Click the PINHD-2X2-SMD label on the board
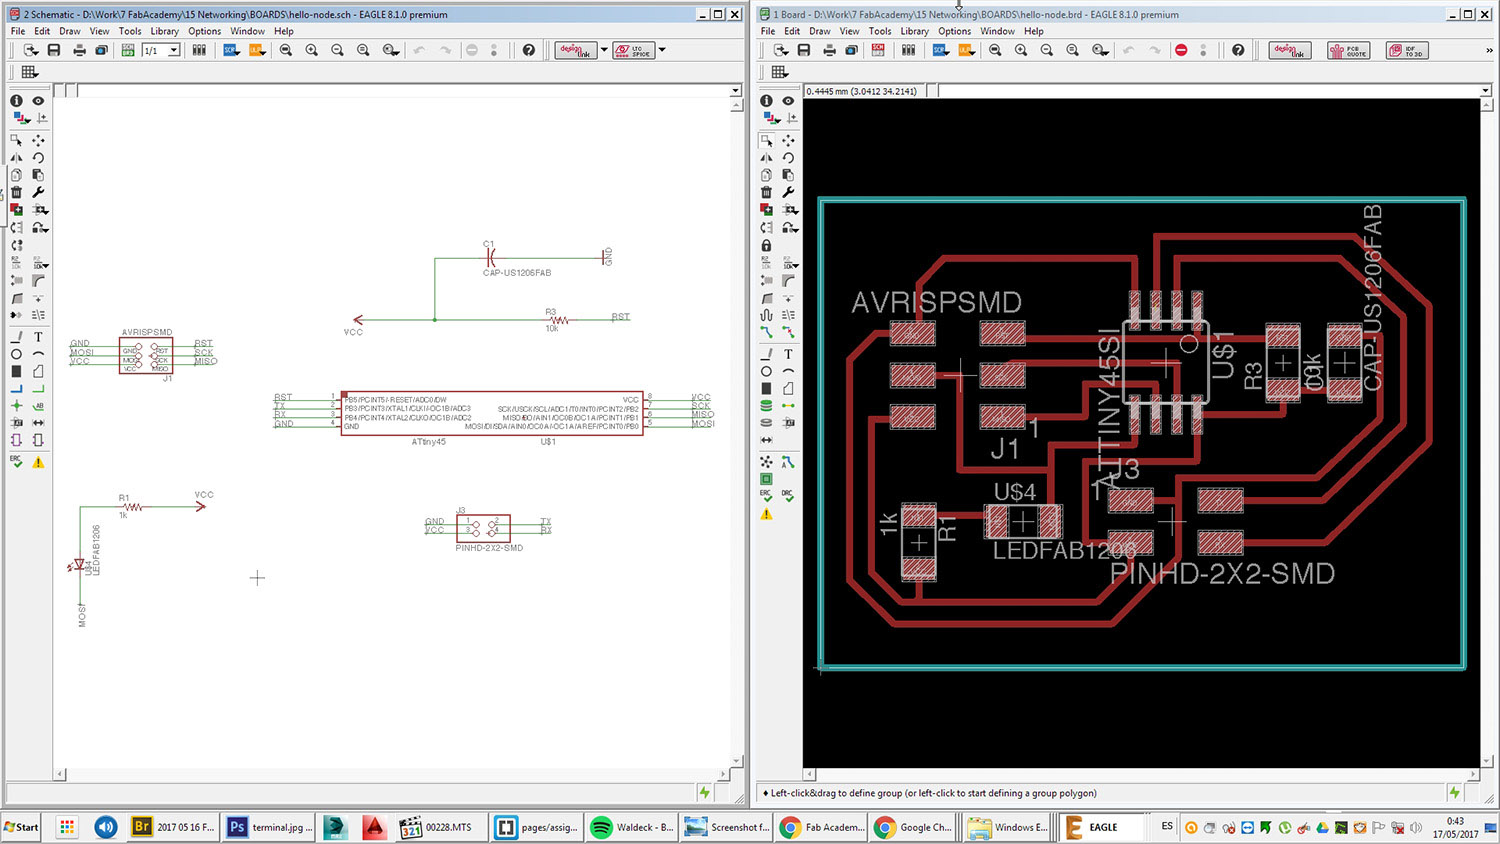The image size is (1500, 844). tap(1222, 573)
